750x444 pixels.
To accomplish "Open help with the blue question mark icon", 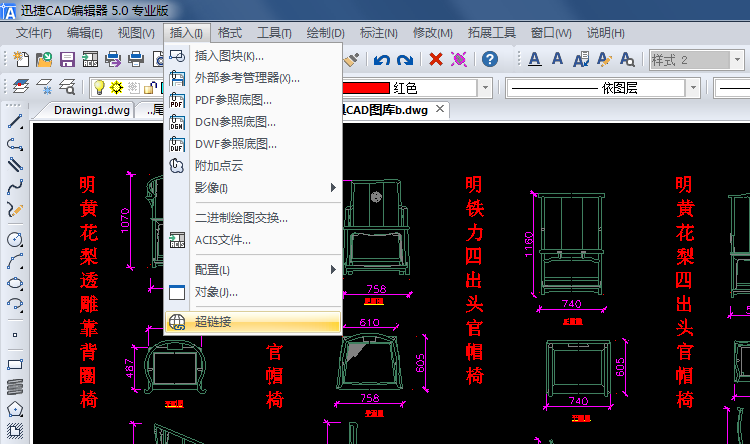I will (x=490, y=59).
